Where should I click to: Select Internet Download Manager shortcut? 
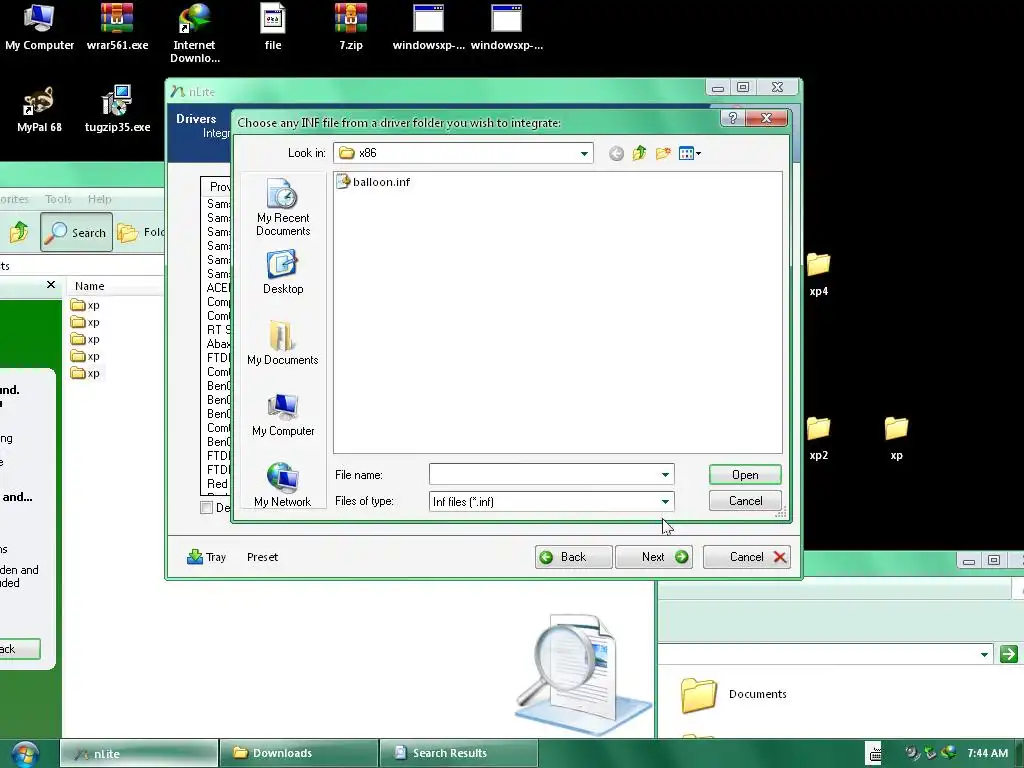pyautogui.click(x=195, y=33)
